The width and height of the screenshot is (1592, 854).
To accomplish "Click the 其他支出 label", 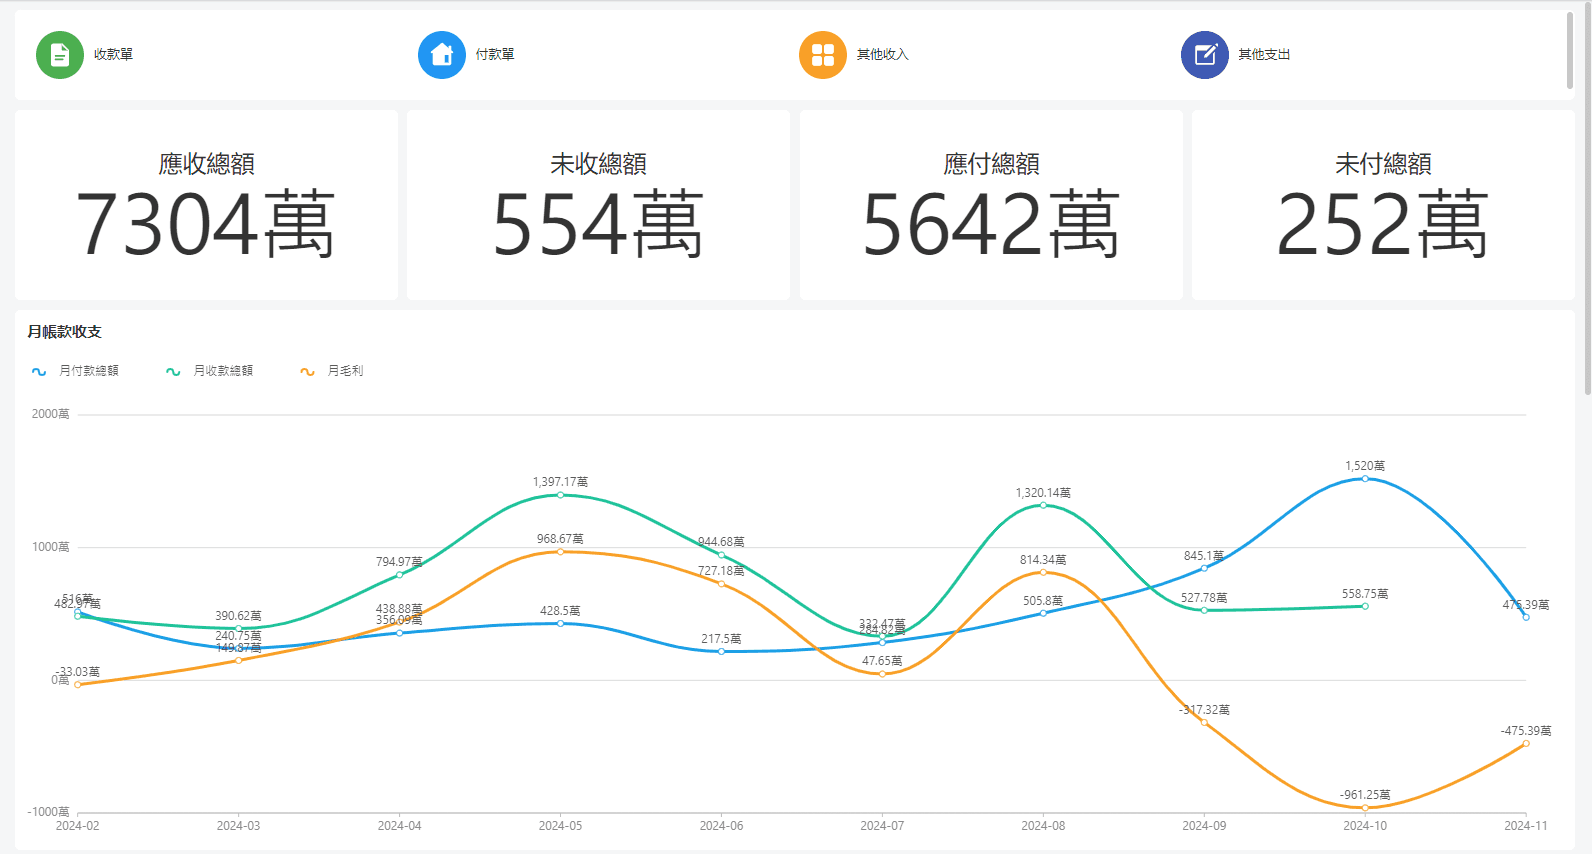I will click(x=1264, y=55).
